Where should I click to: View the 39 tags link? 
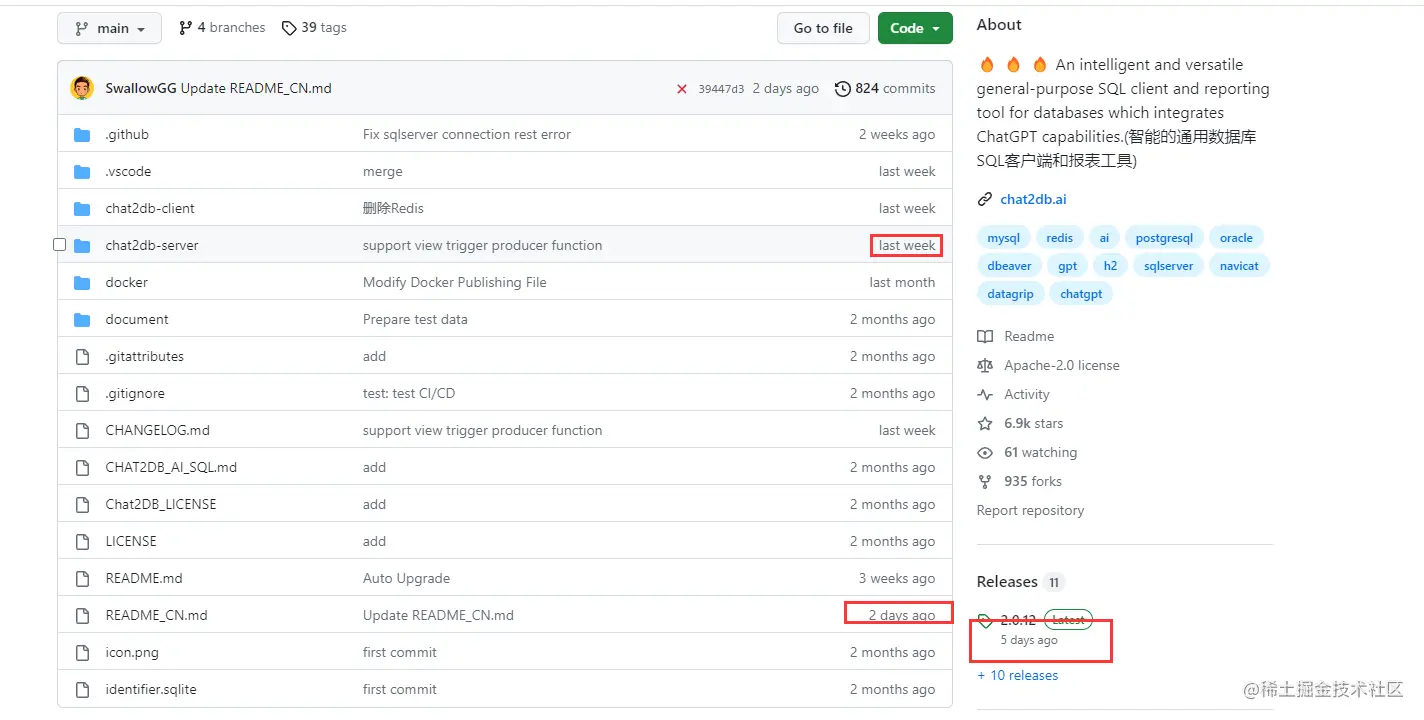pos(314,28)
